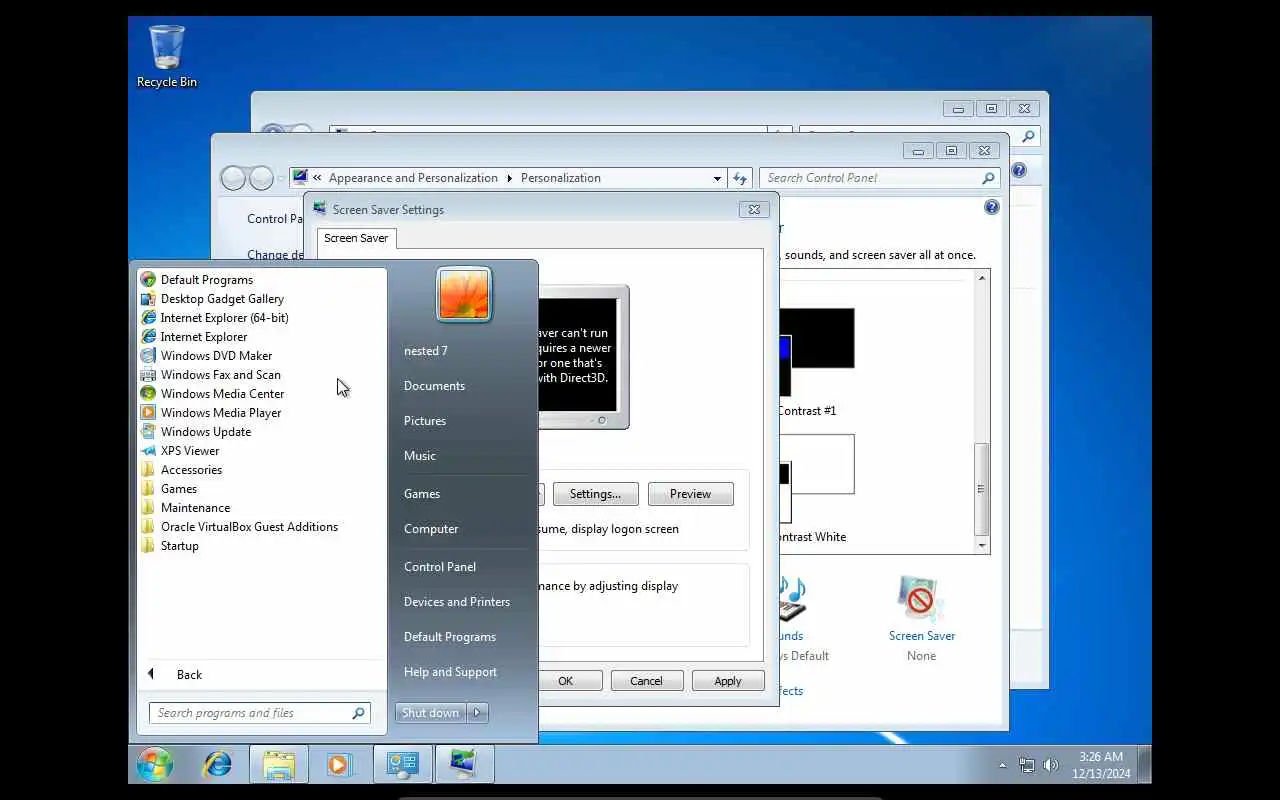Click the Start menu search magnifier icon

(x=358, y=713)
